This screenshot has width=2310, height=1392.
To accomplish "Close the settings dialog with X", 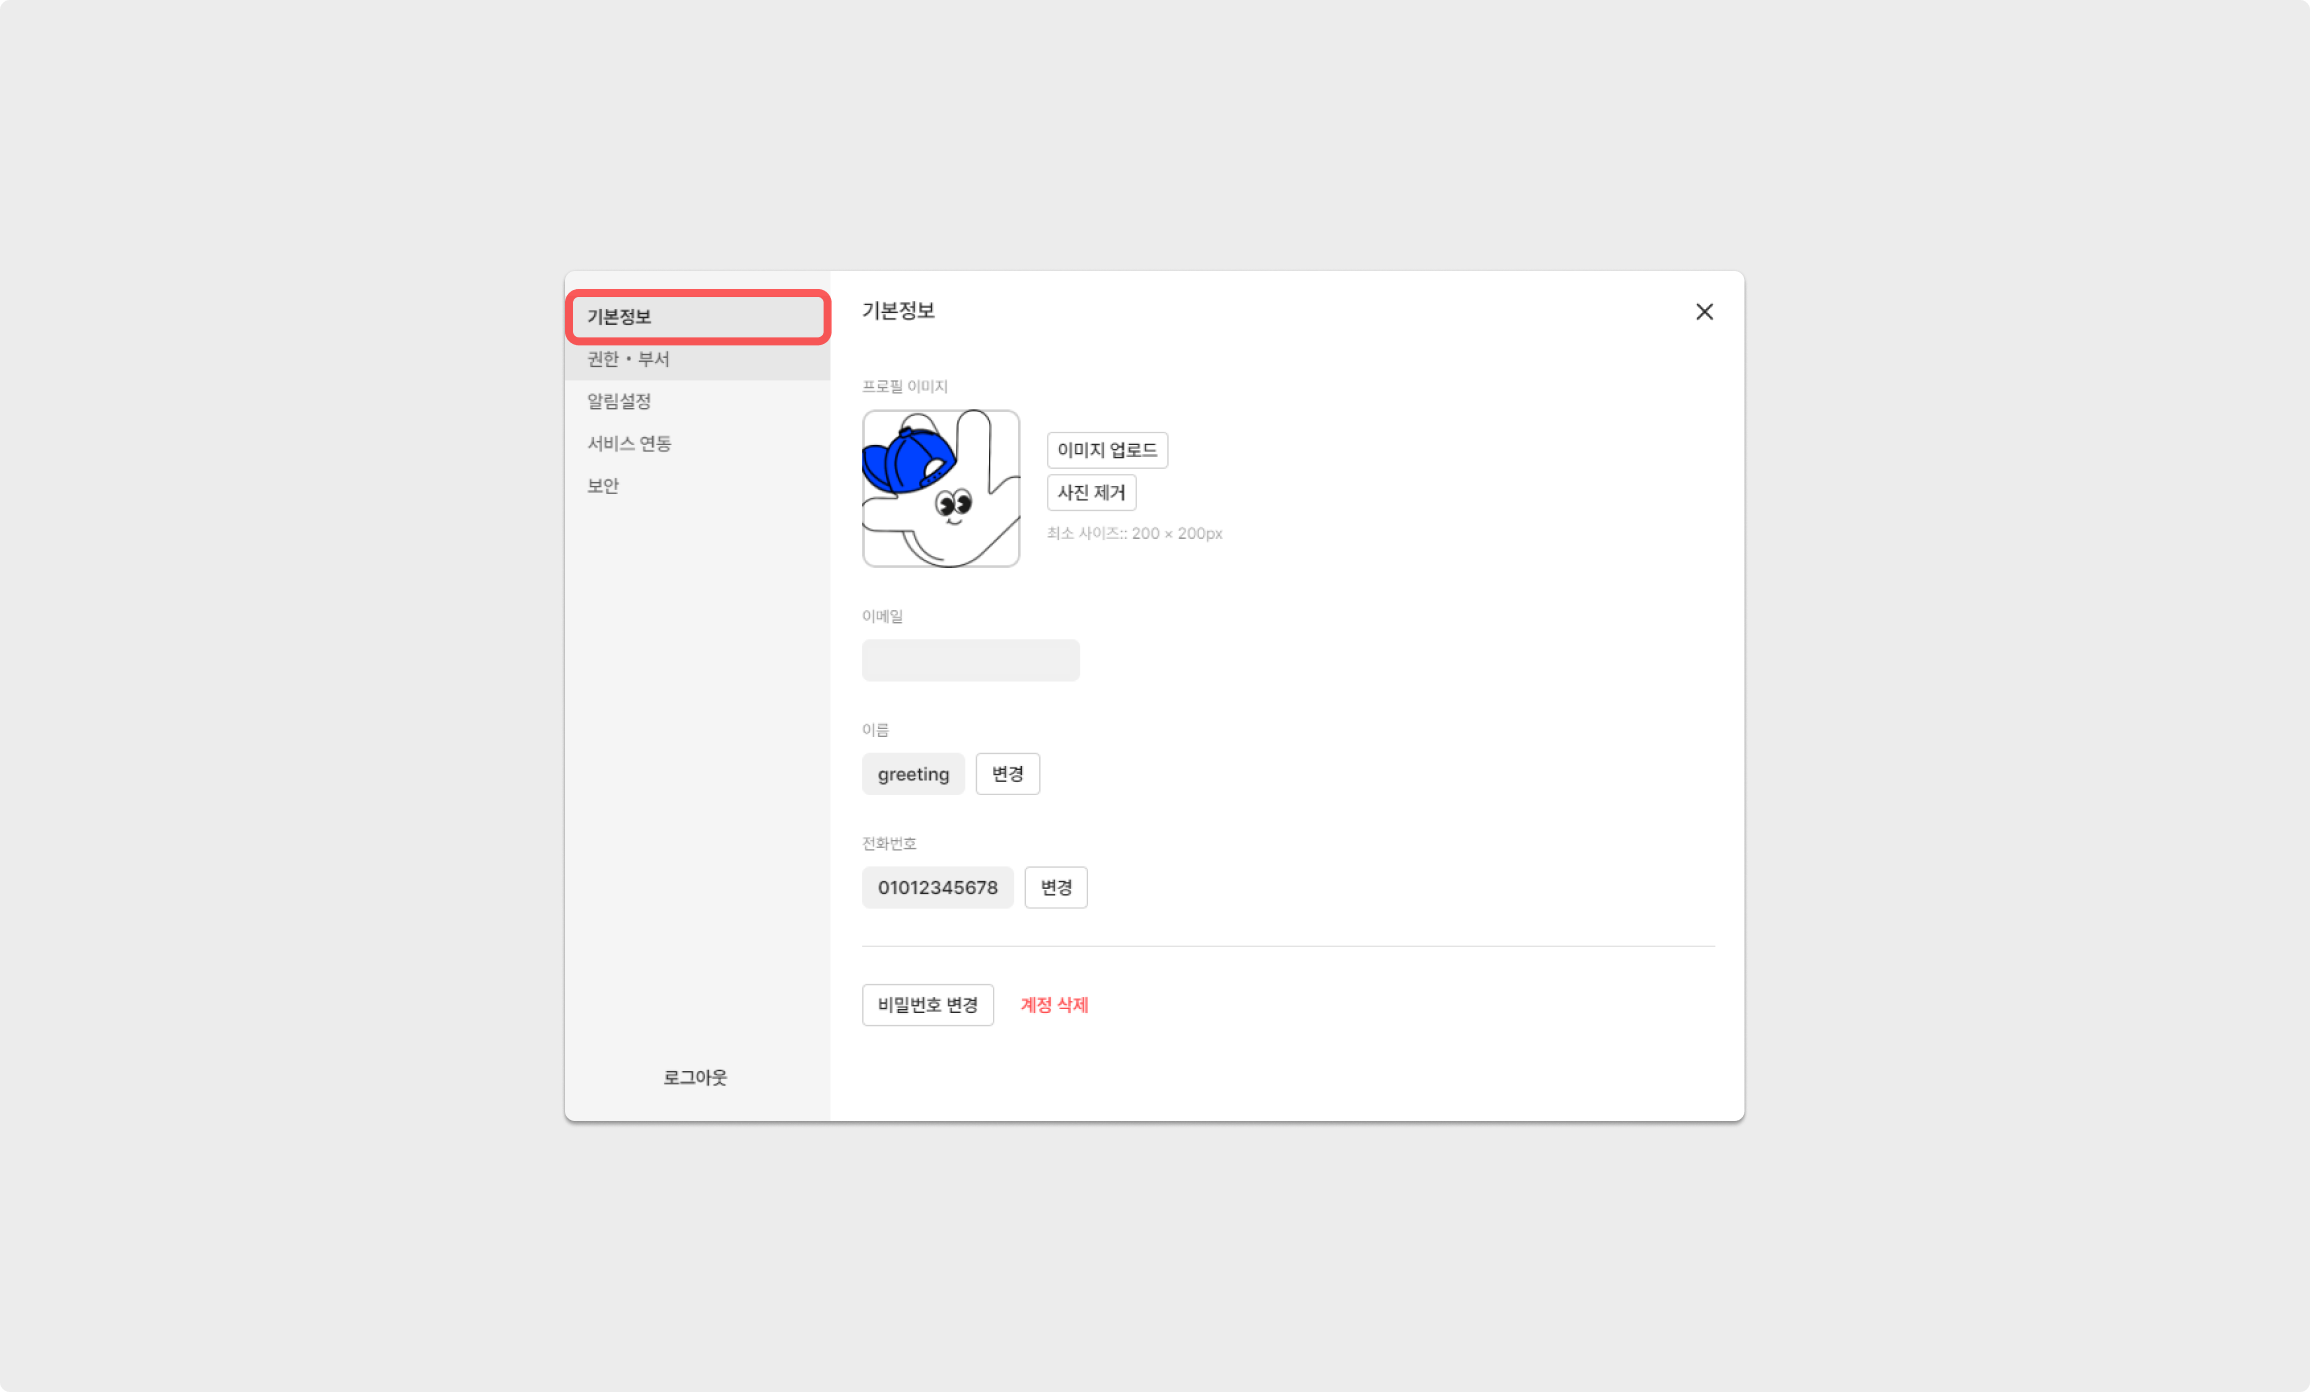I will point(1704,312).
